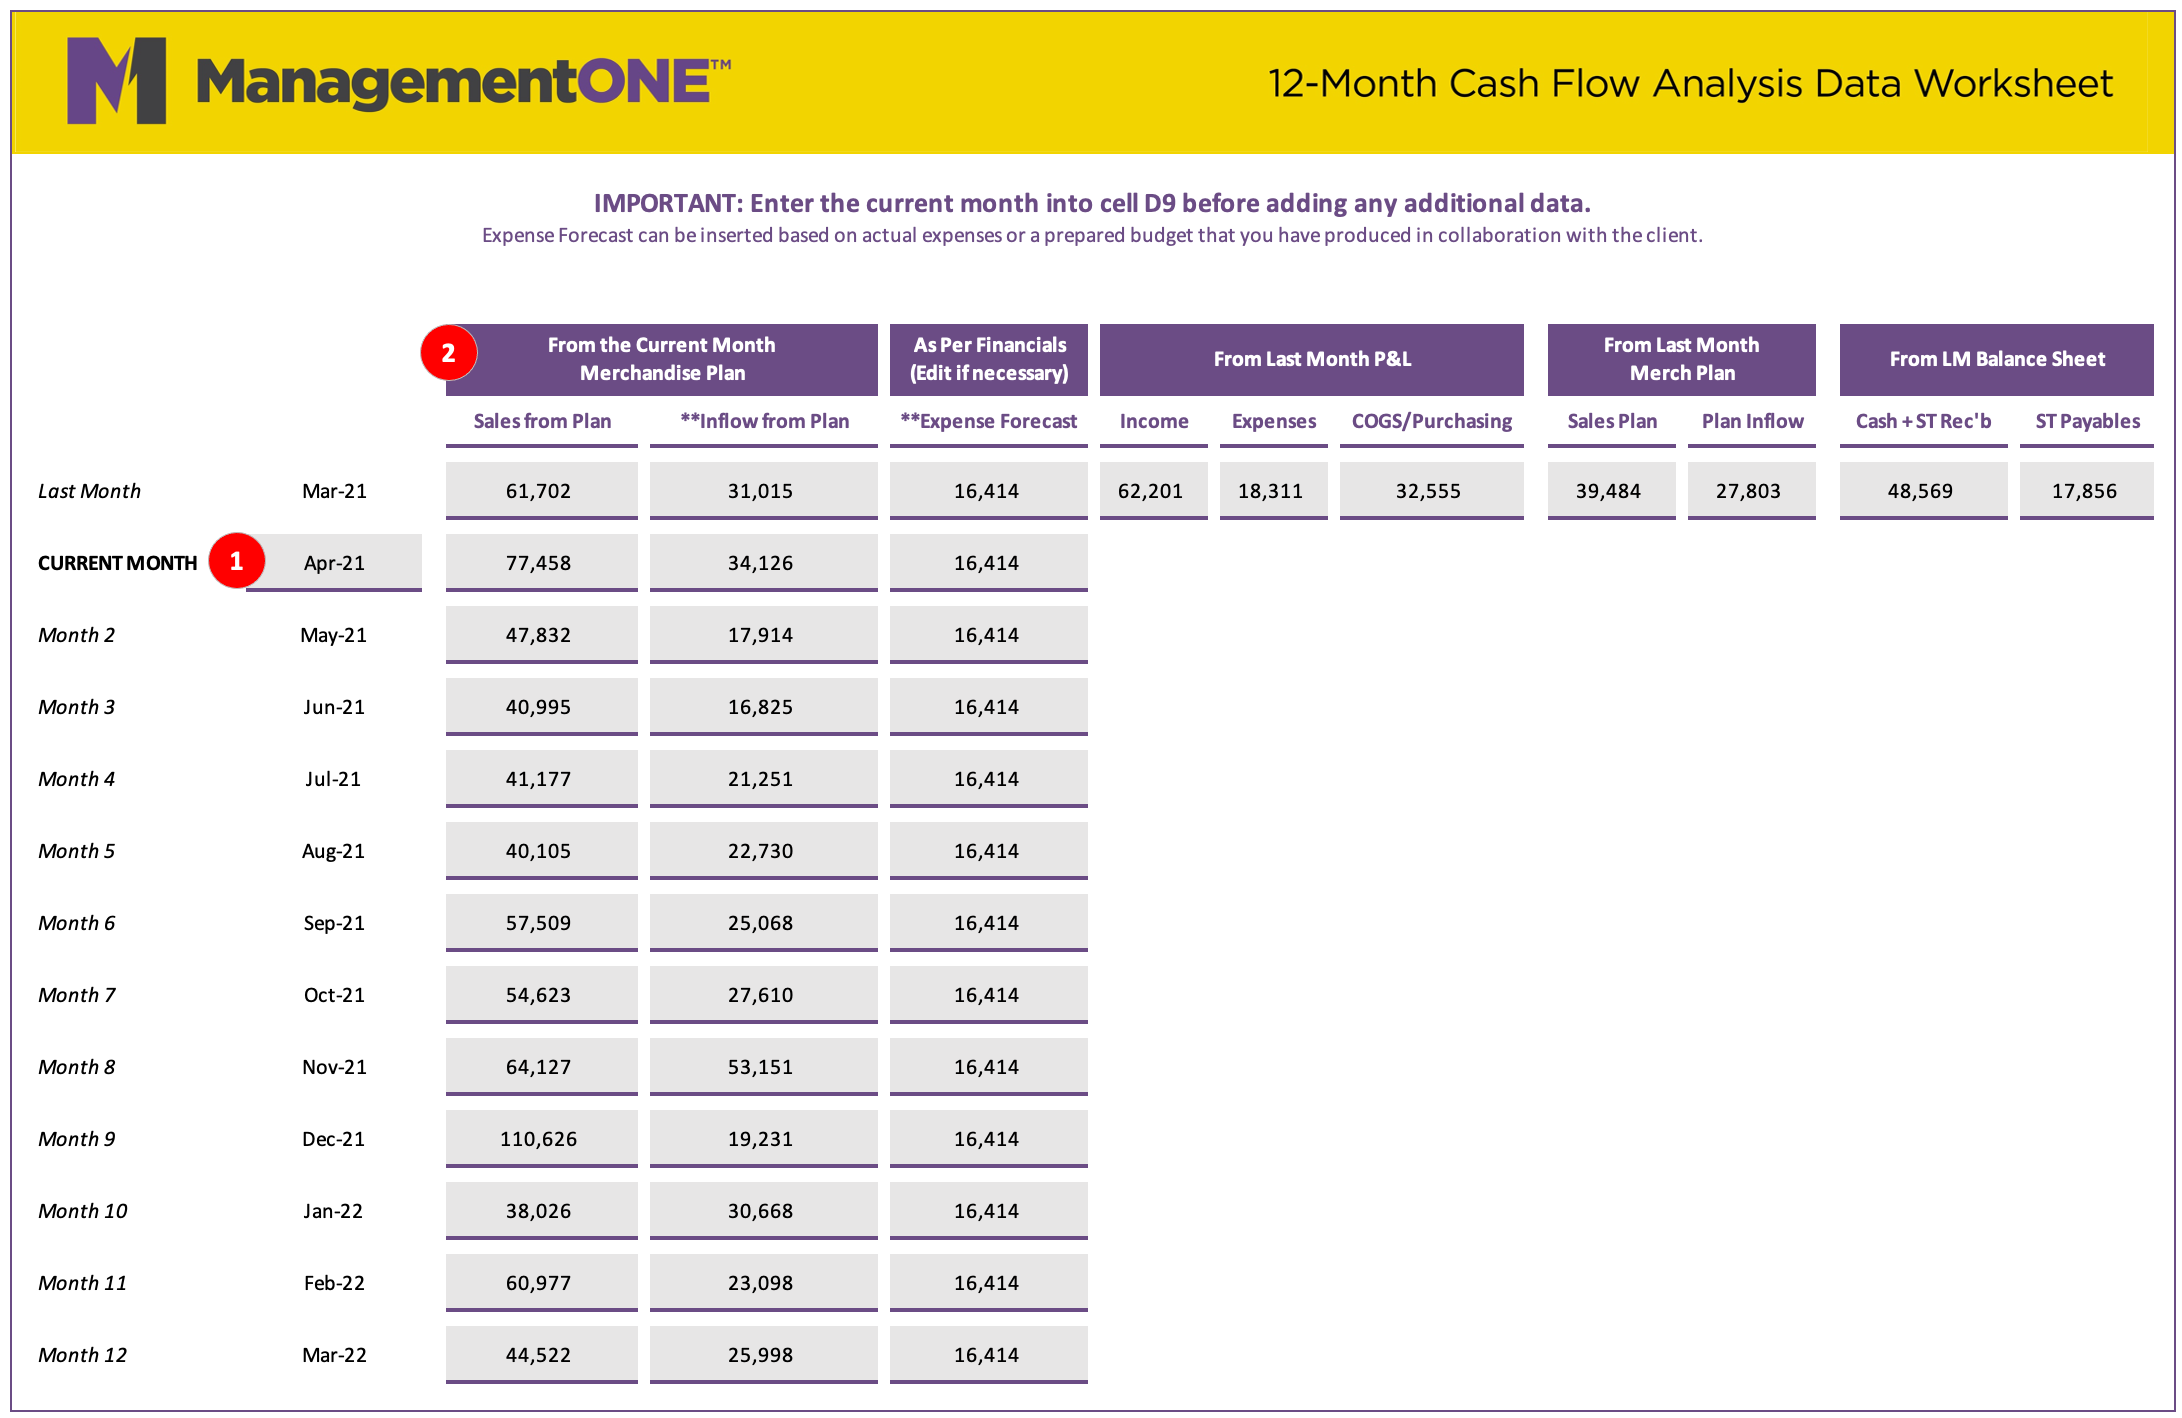Select the Income cell showing 62,201

tap(1153, 490)
